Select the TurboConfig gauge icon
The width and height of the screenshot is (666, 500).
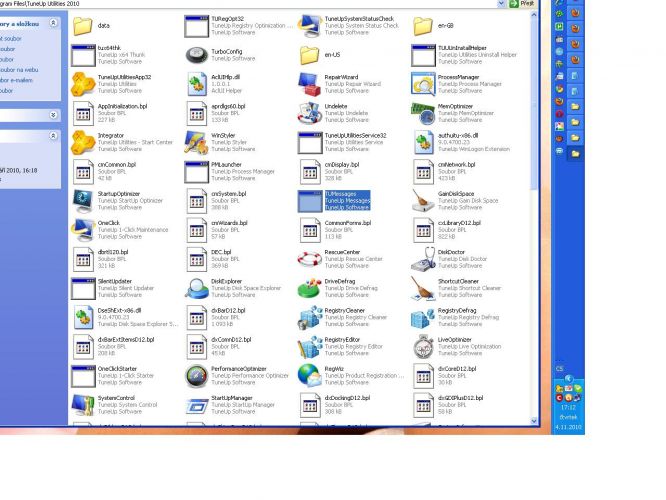pos(196,55)
